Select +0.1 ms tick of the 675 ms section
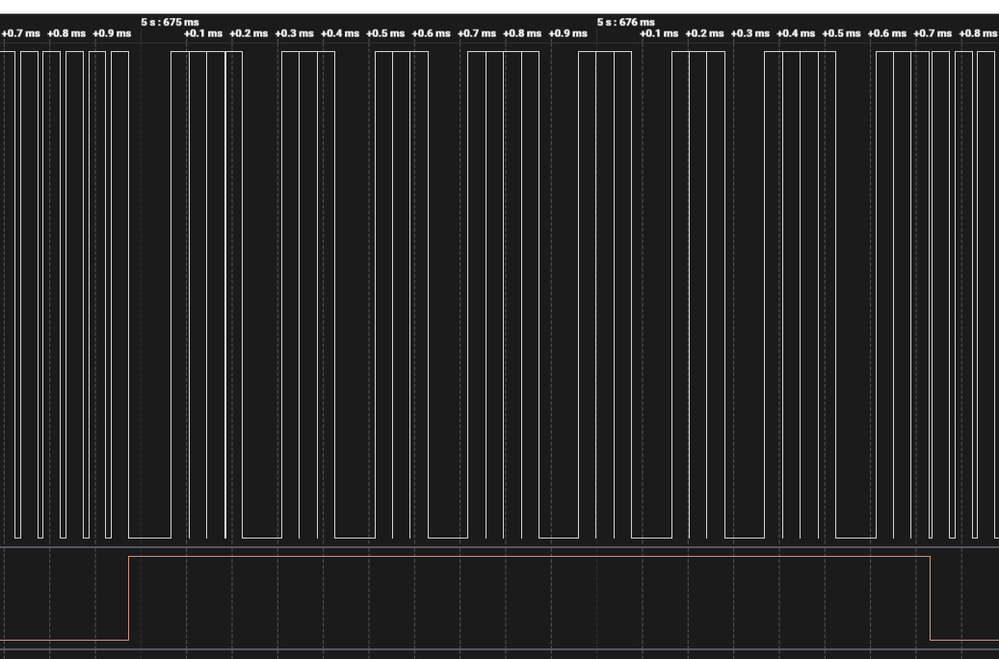Screen dimensions: 999x659 pyautogui.click(x=203, y=33)
